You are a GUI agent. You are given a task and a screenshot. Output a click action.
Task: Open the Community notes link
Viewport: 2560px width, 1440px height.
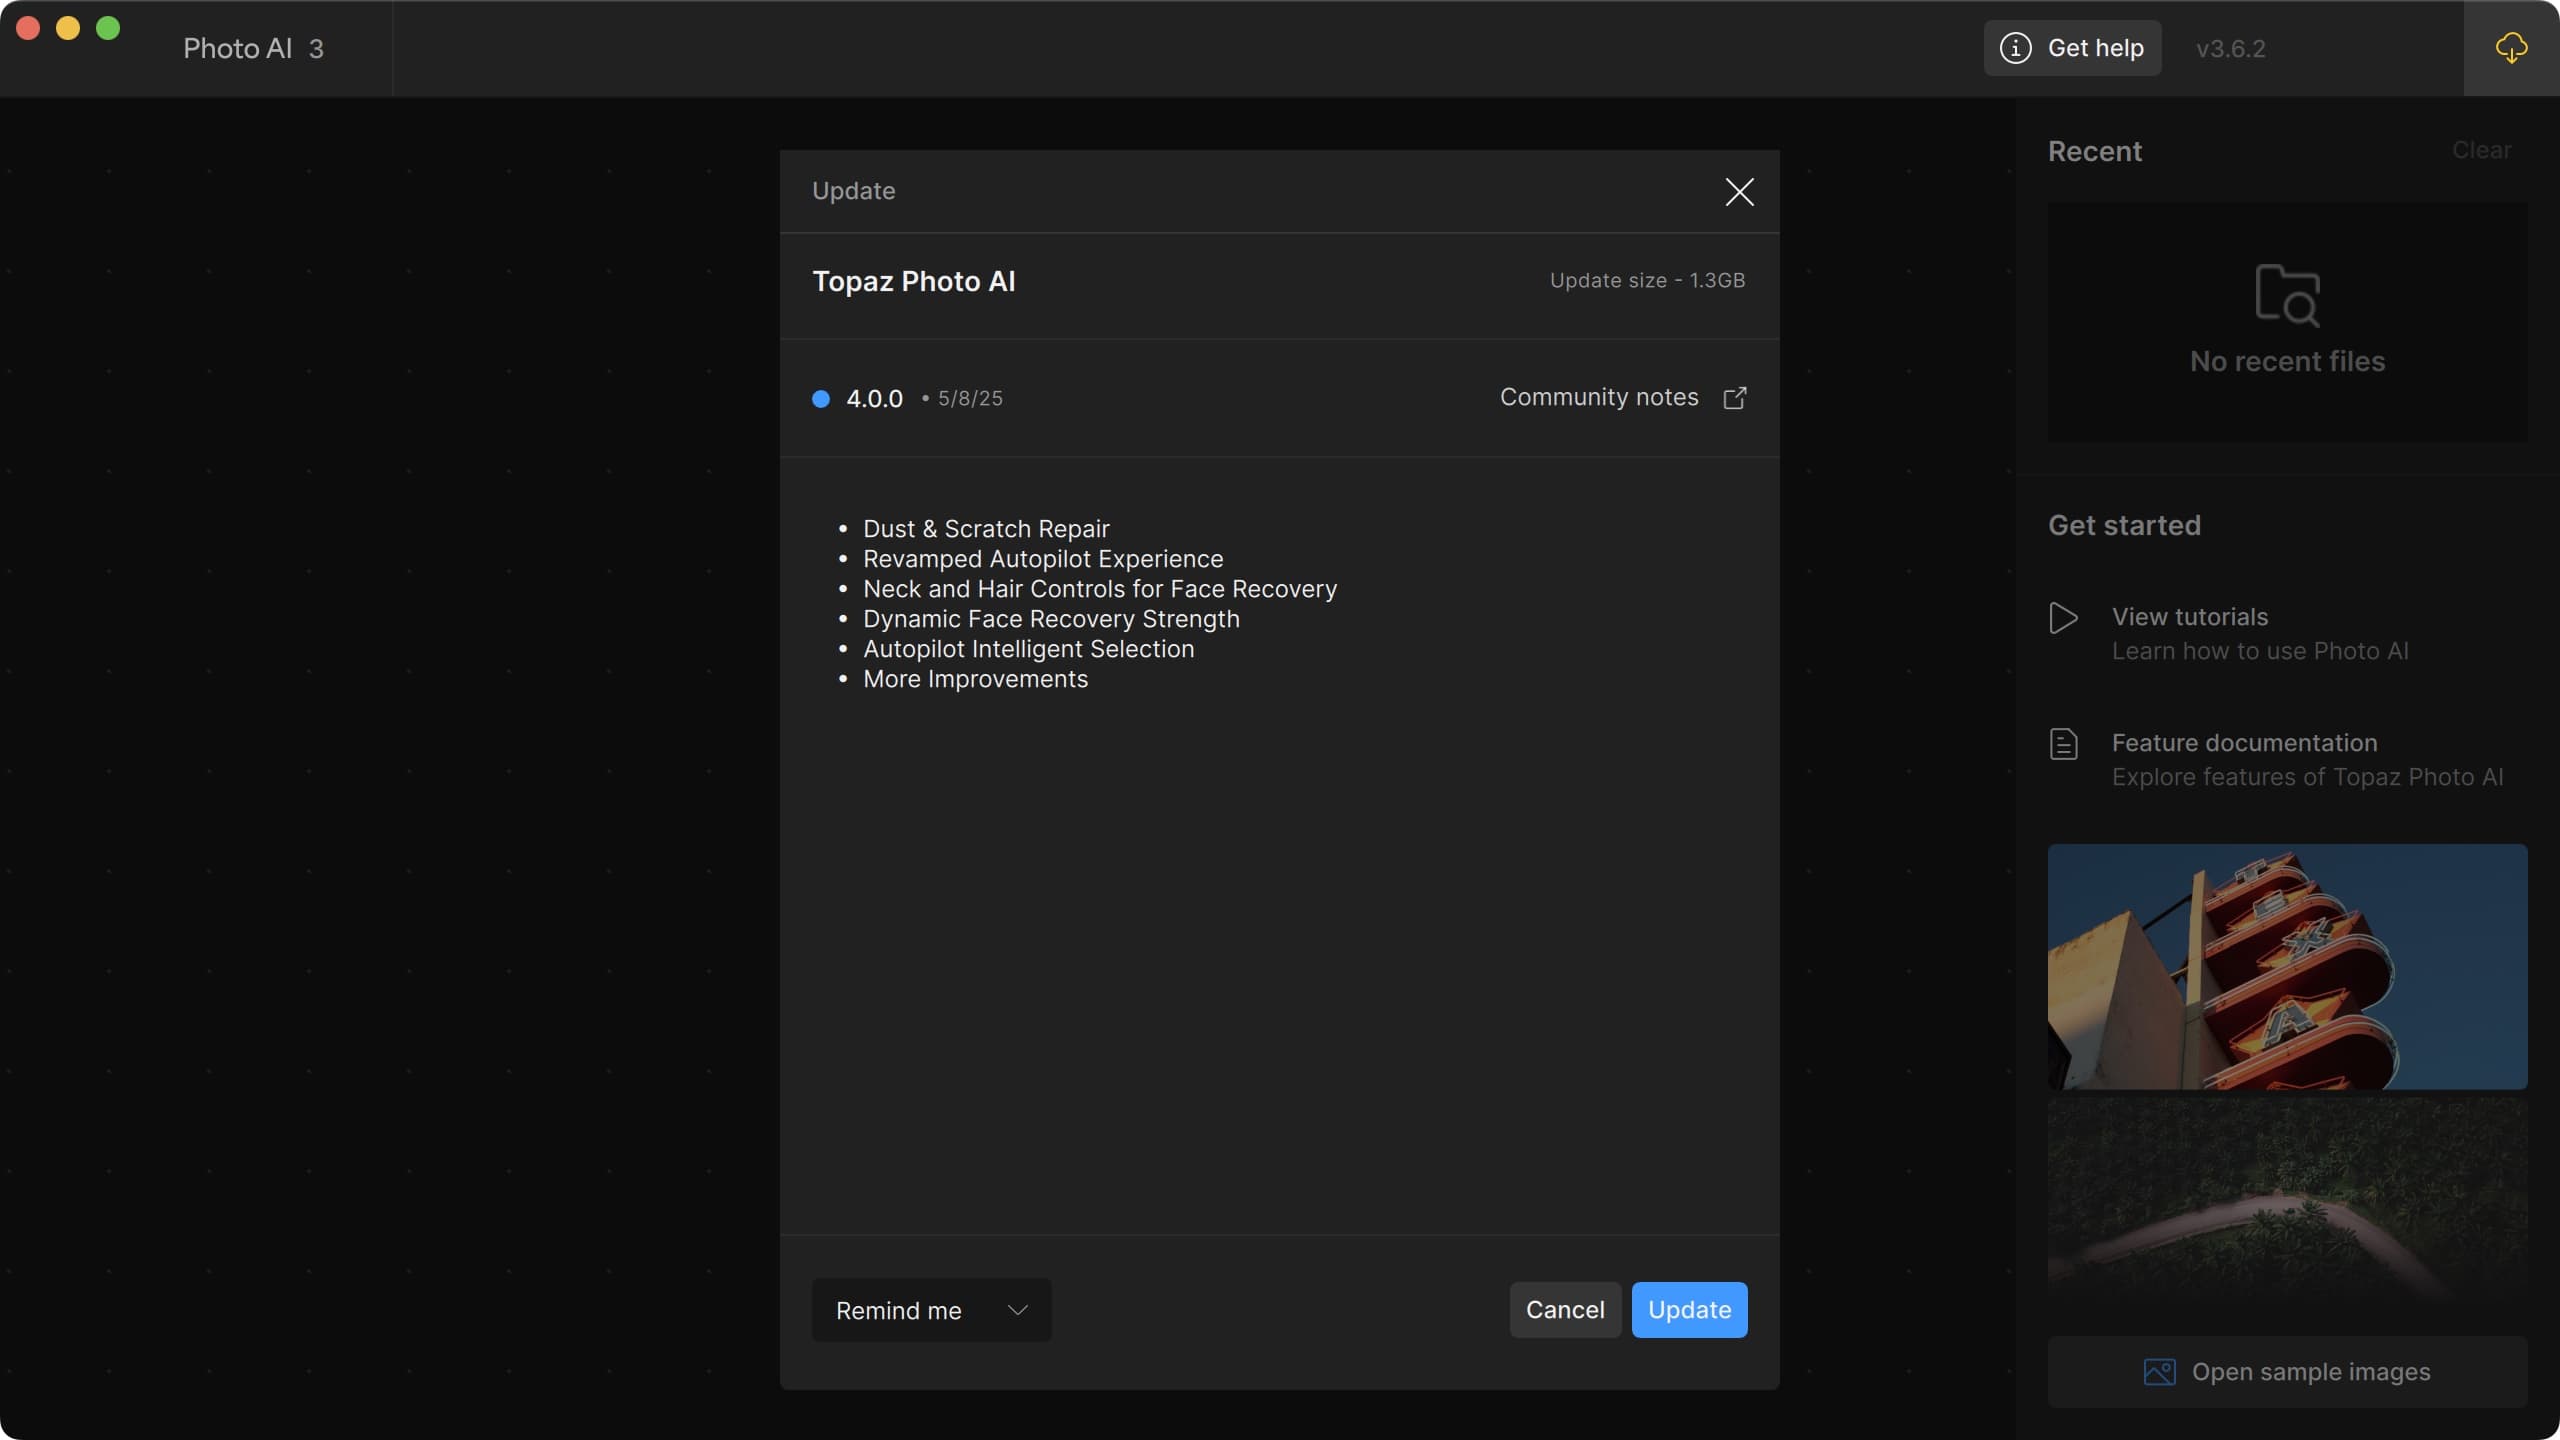[1598, 397]
